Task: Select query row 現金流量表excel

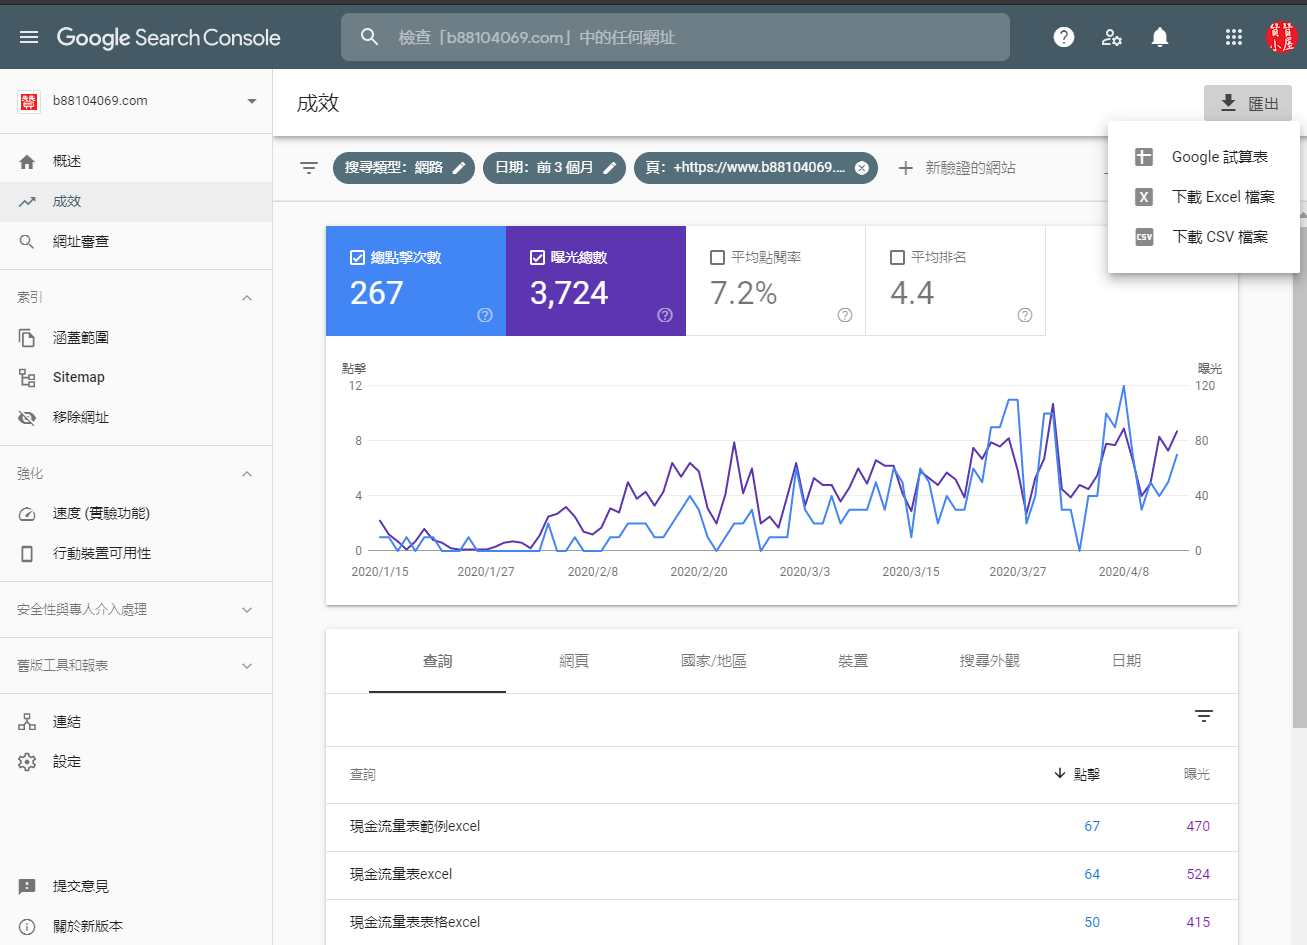Action: click(782, 875)
